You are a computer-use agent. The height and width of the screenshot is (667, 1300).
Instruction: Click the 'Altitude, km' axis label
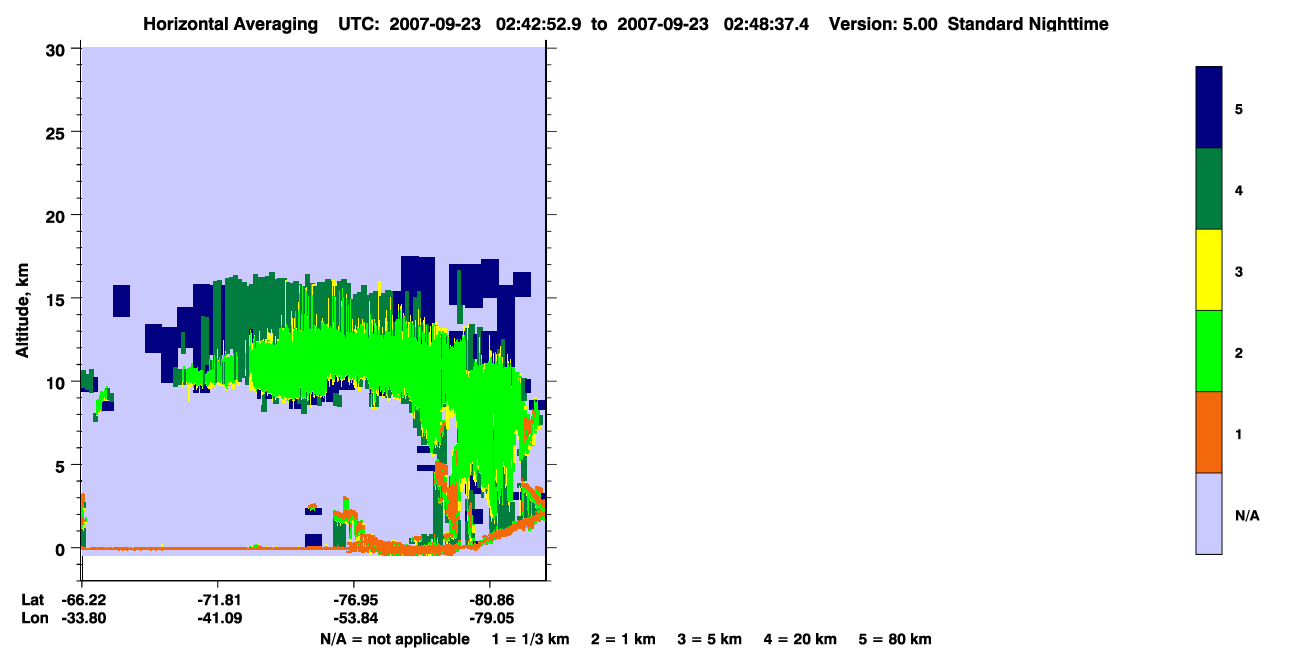(22, 309)
